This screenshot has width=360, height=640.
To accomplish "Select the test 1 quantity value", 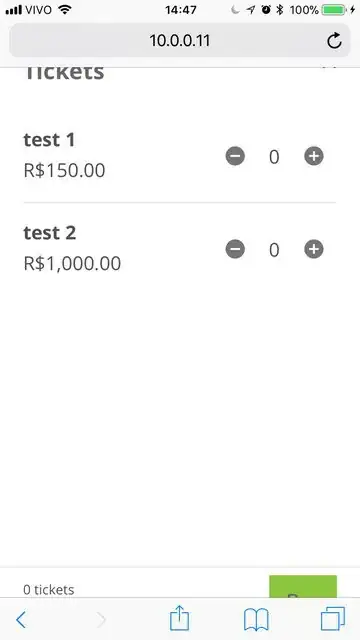I will point(274,157).
